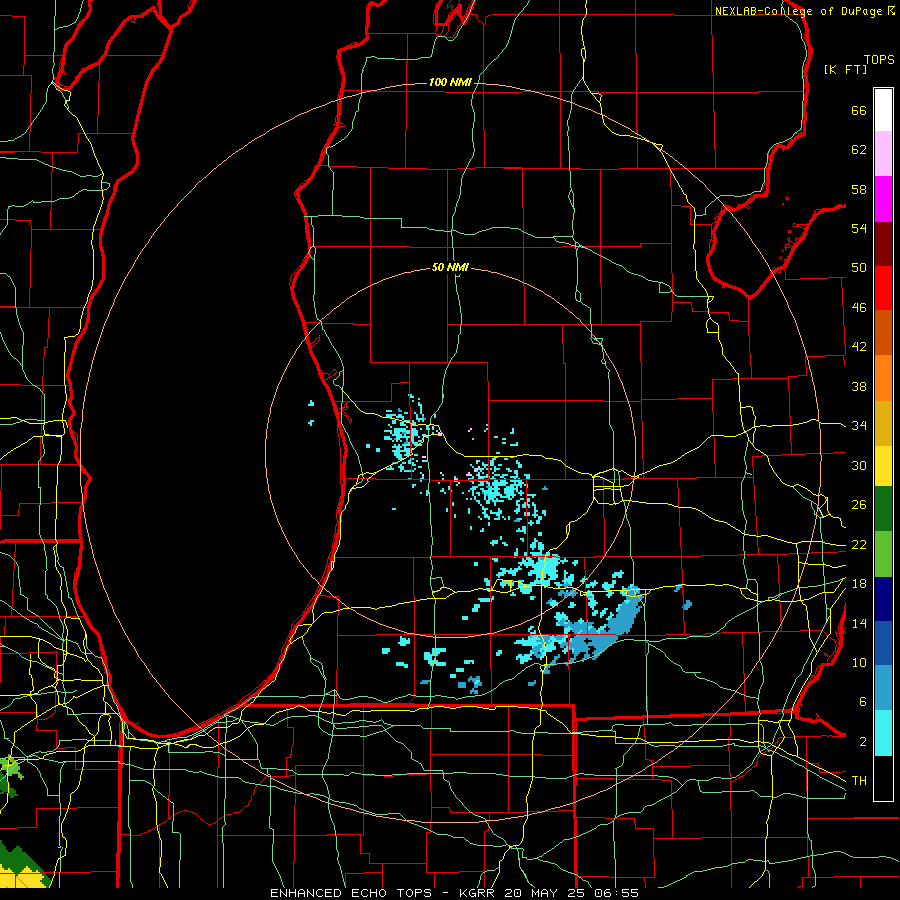
Task: Click the "[K FT]" units label
Action: point(845,69)
